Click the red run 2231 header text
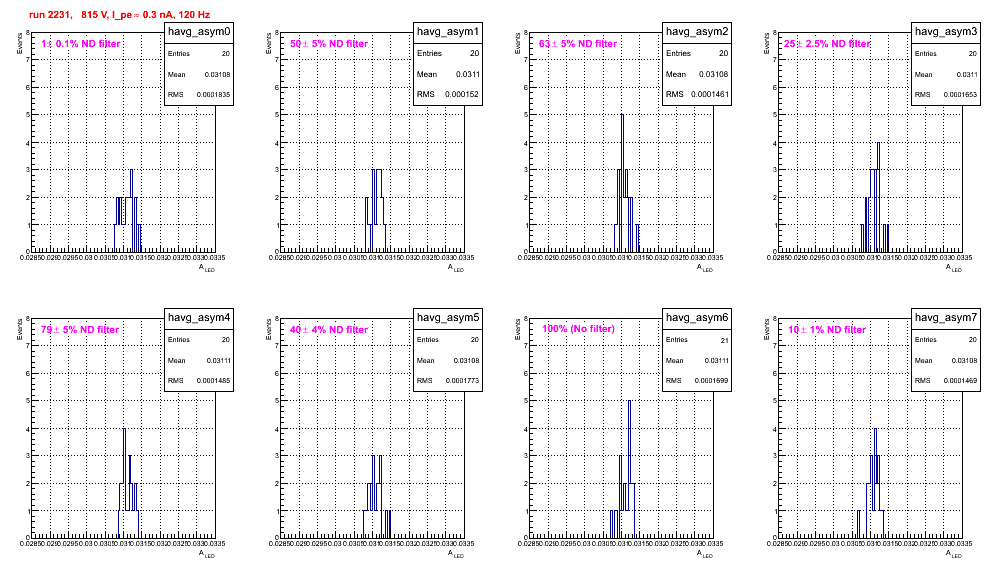The width and height of the screenshot is (996, 572). pos(119,15)
